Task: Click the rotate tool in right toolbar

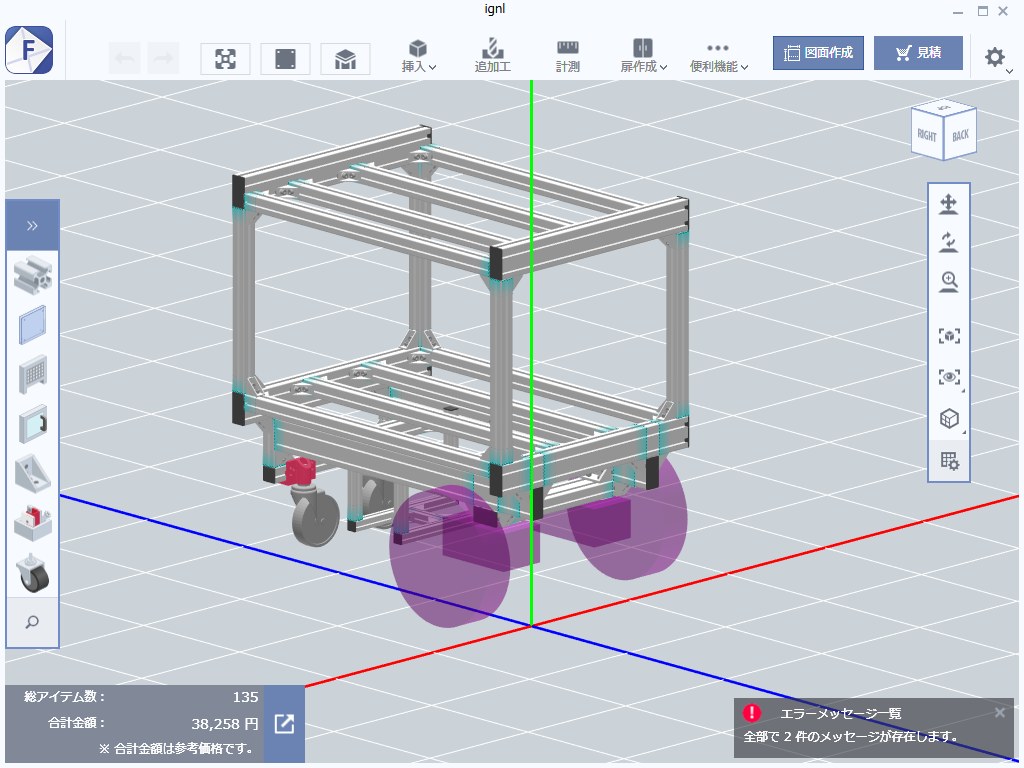Action: pos(948,242)
